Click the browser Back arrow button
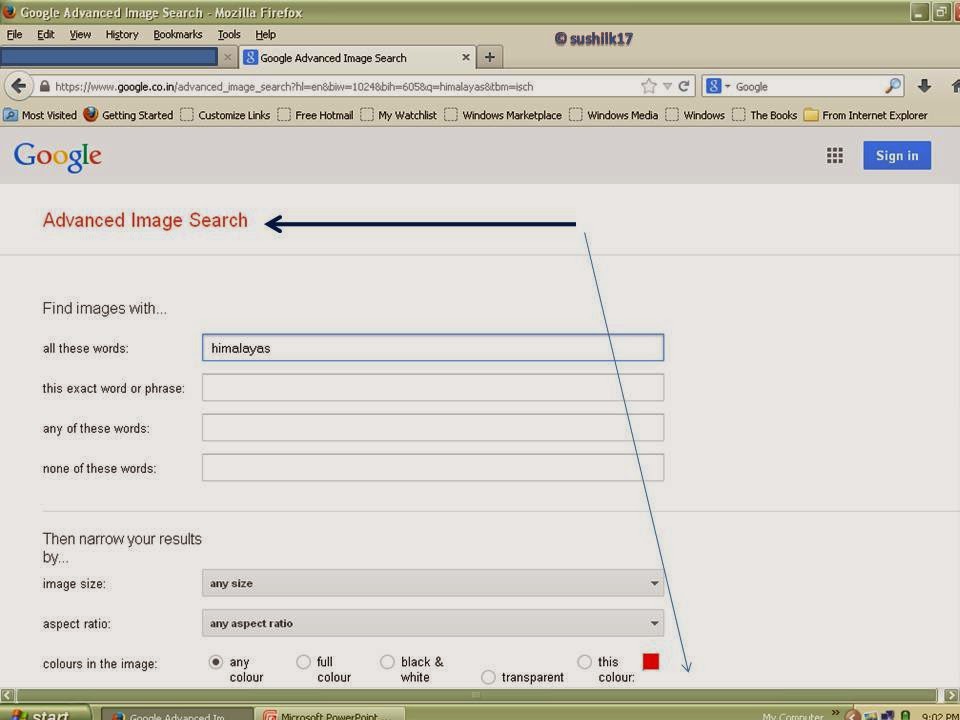Screen dimensions: 960x720 [x=19, y=86]
